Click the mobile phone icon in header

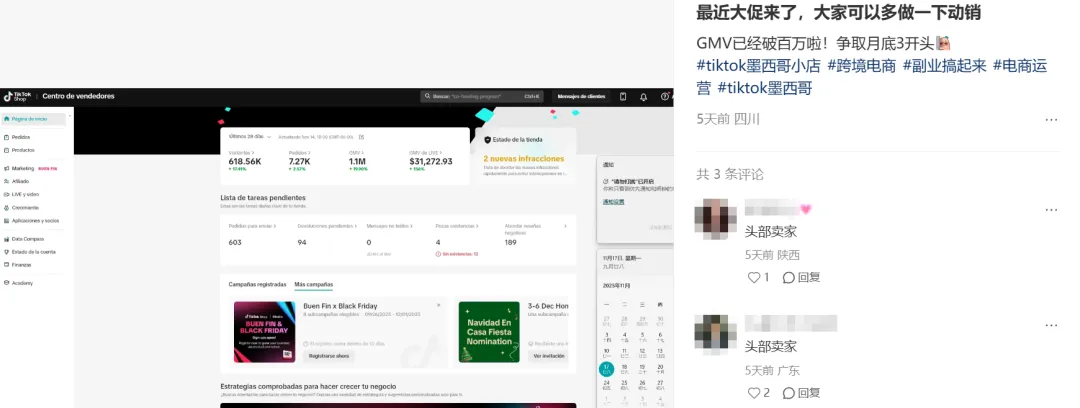623,96
